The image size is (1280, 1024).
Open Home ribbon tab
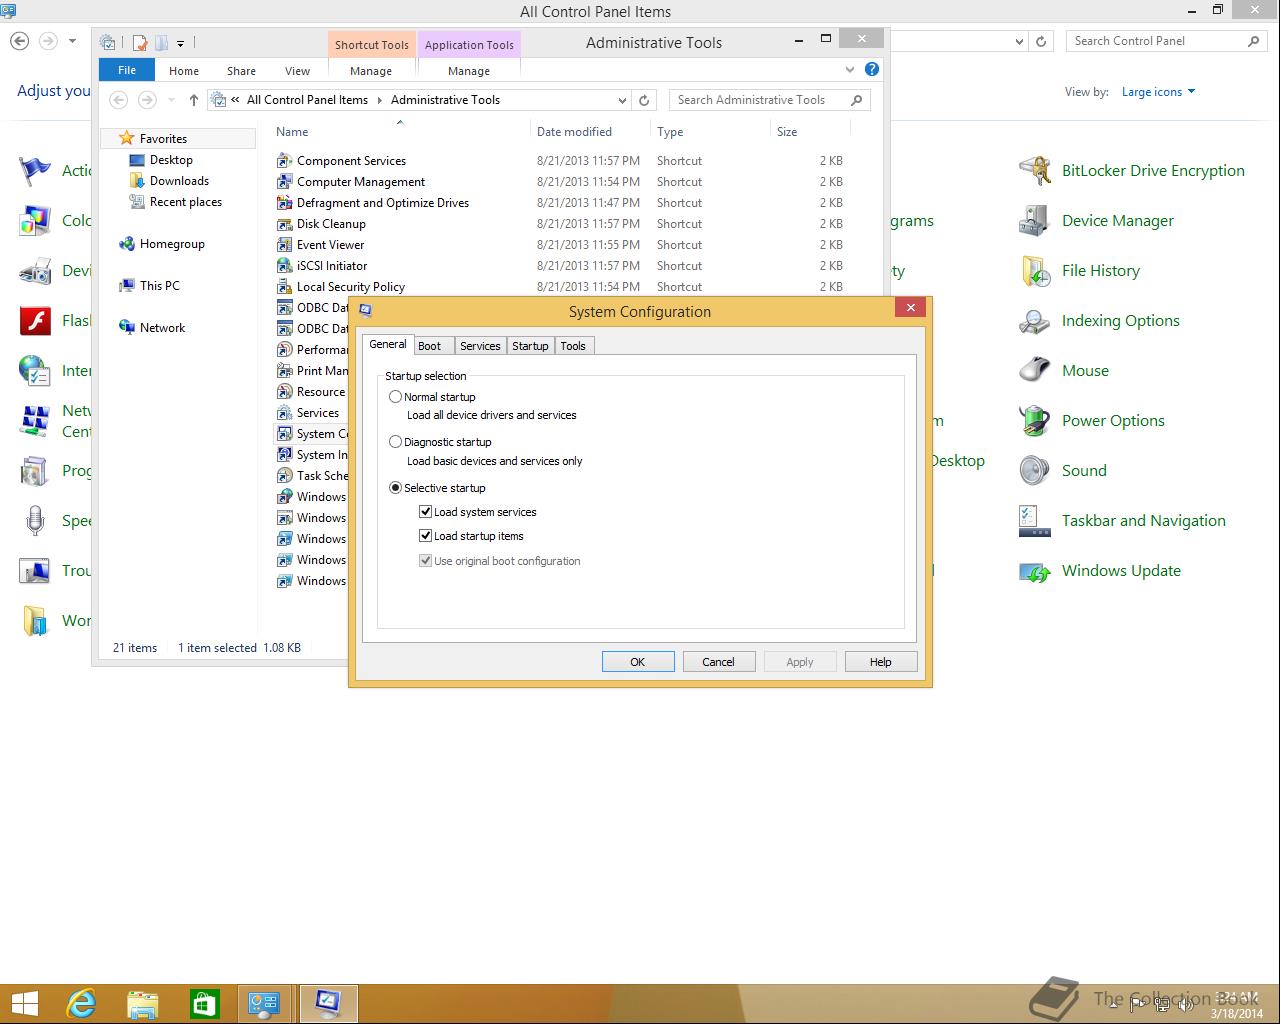[x=184, y=71]
